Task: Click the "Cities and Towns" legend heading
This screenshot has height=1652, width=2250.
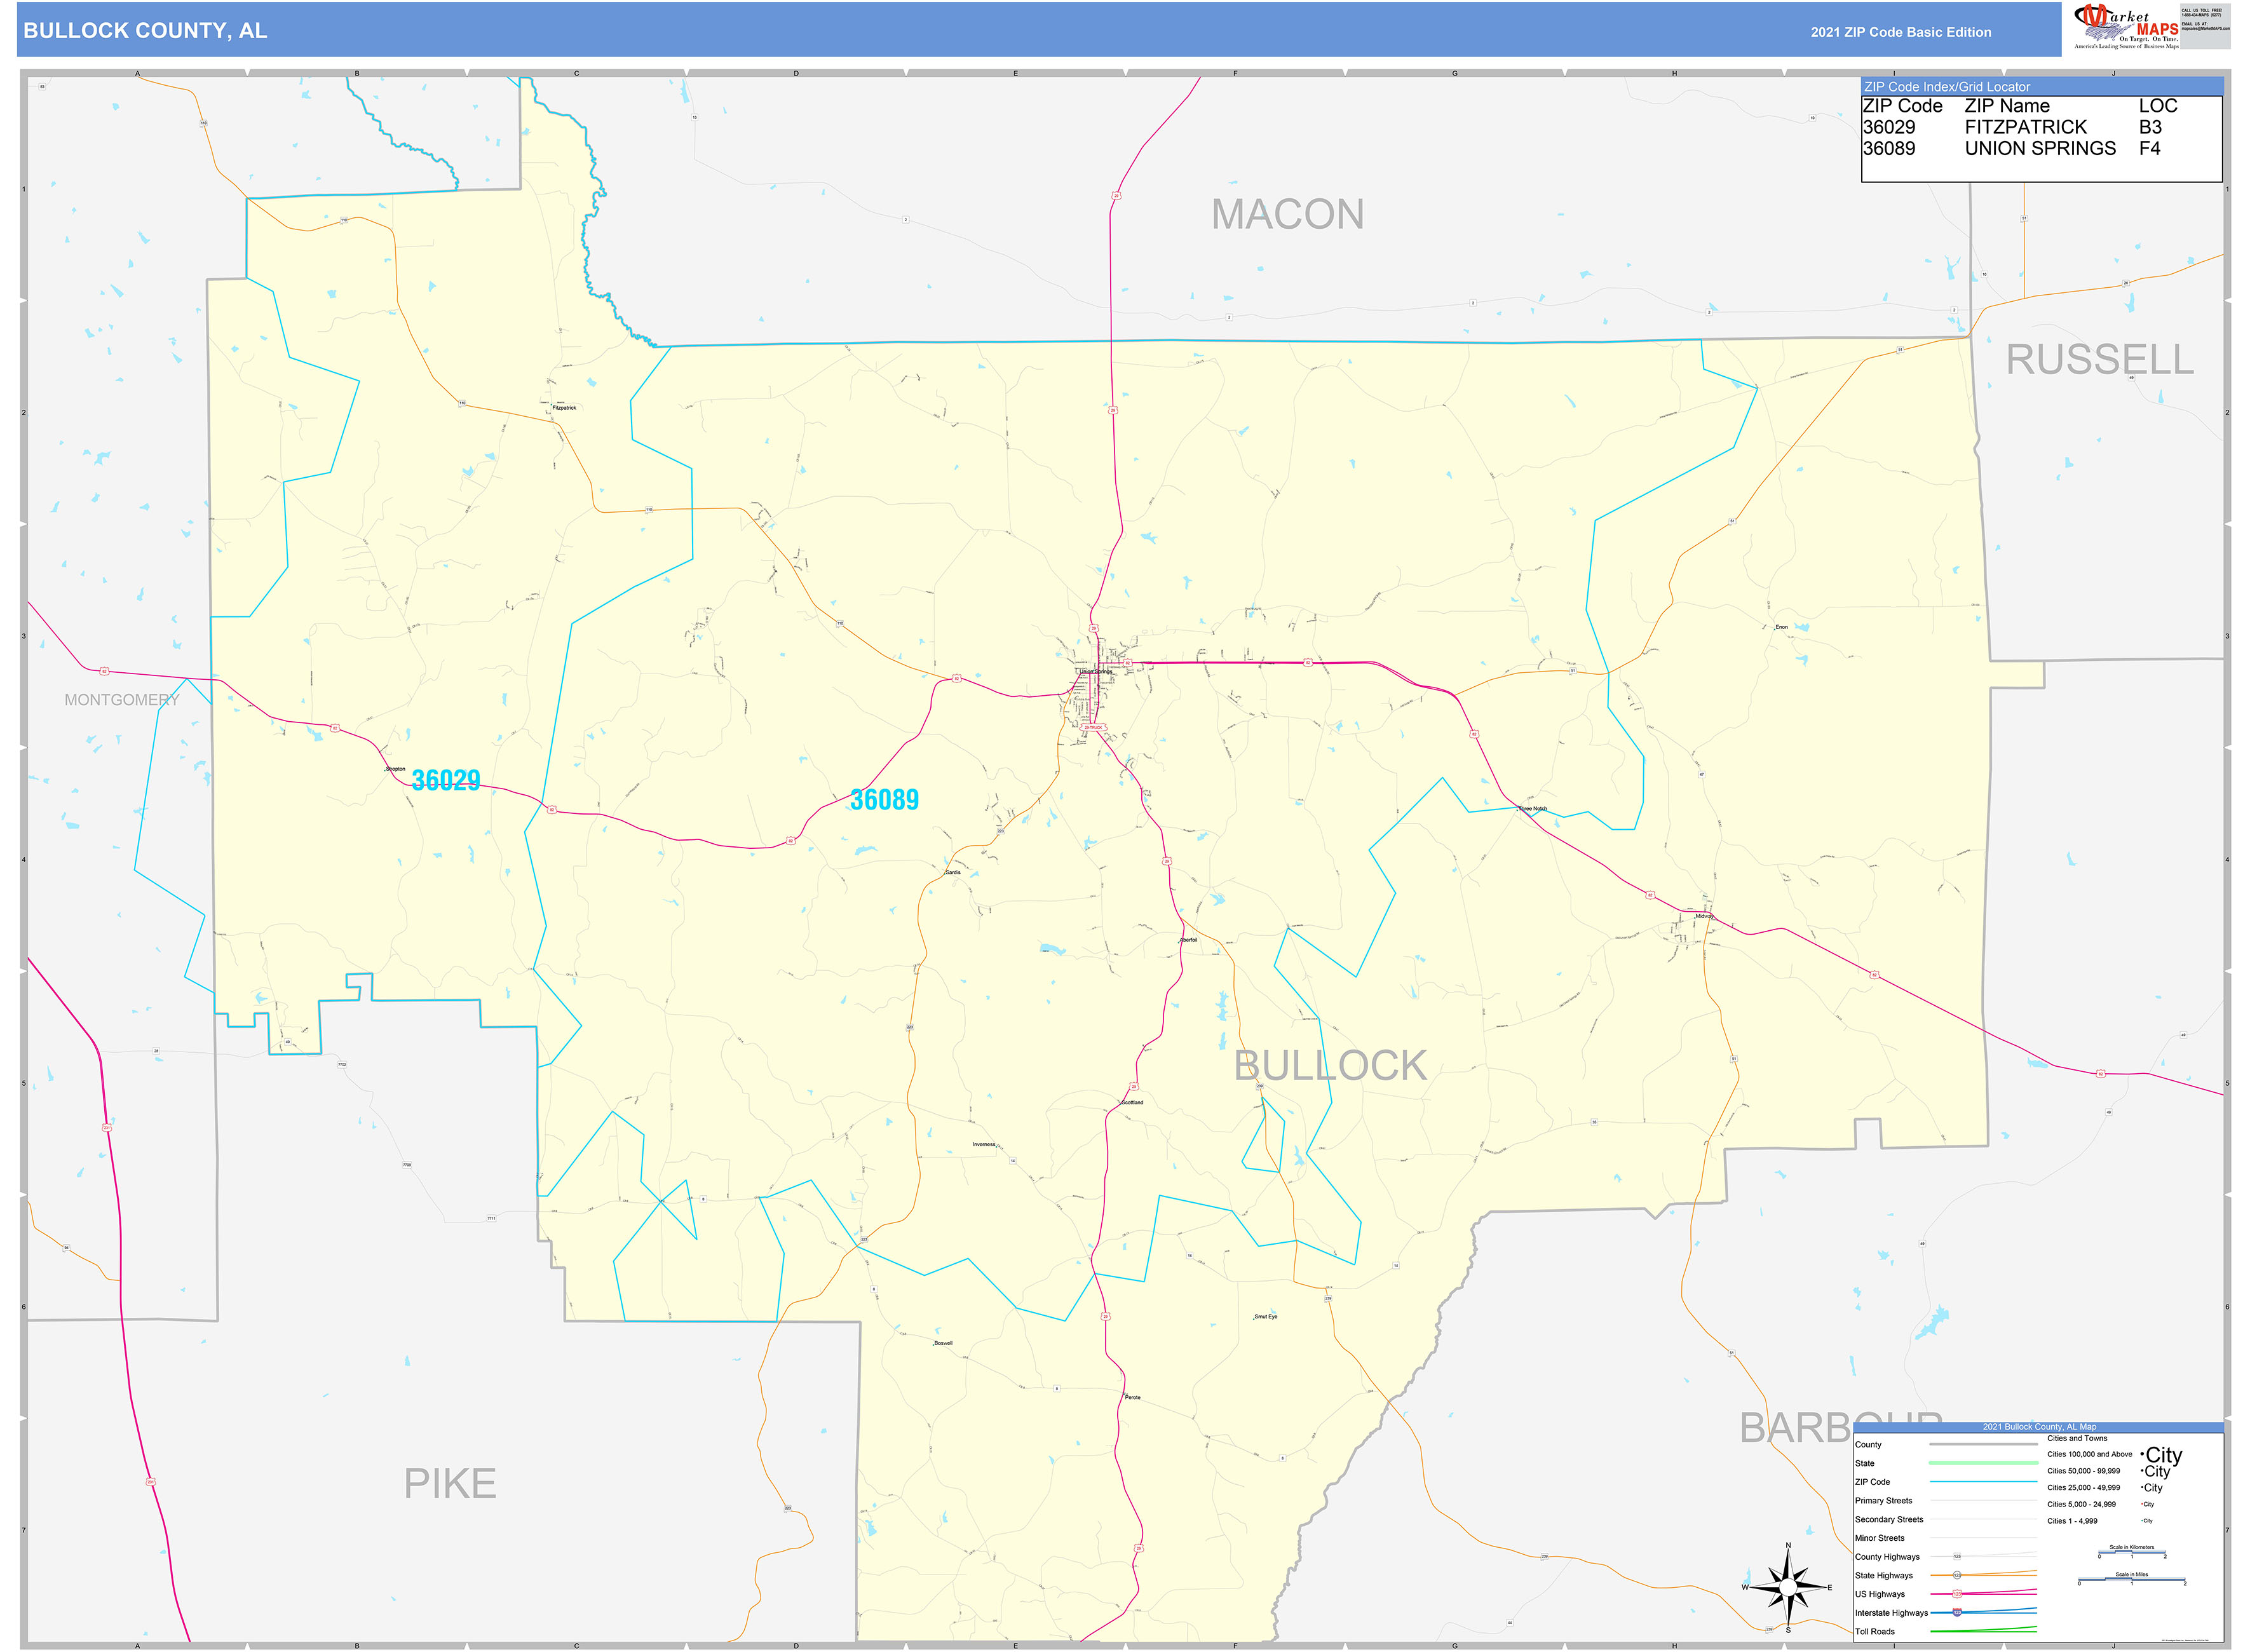Action: pyautogui.click(x=2077, y=1438)
